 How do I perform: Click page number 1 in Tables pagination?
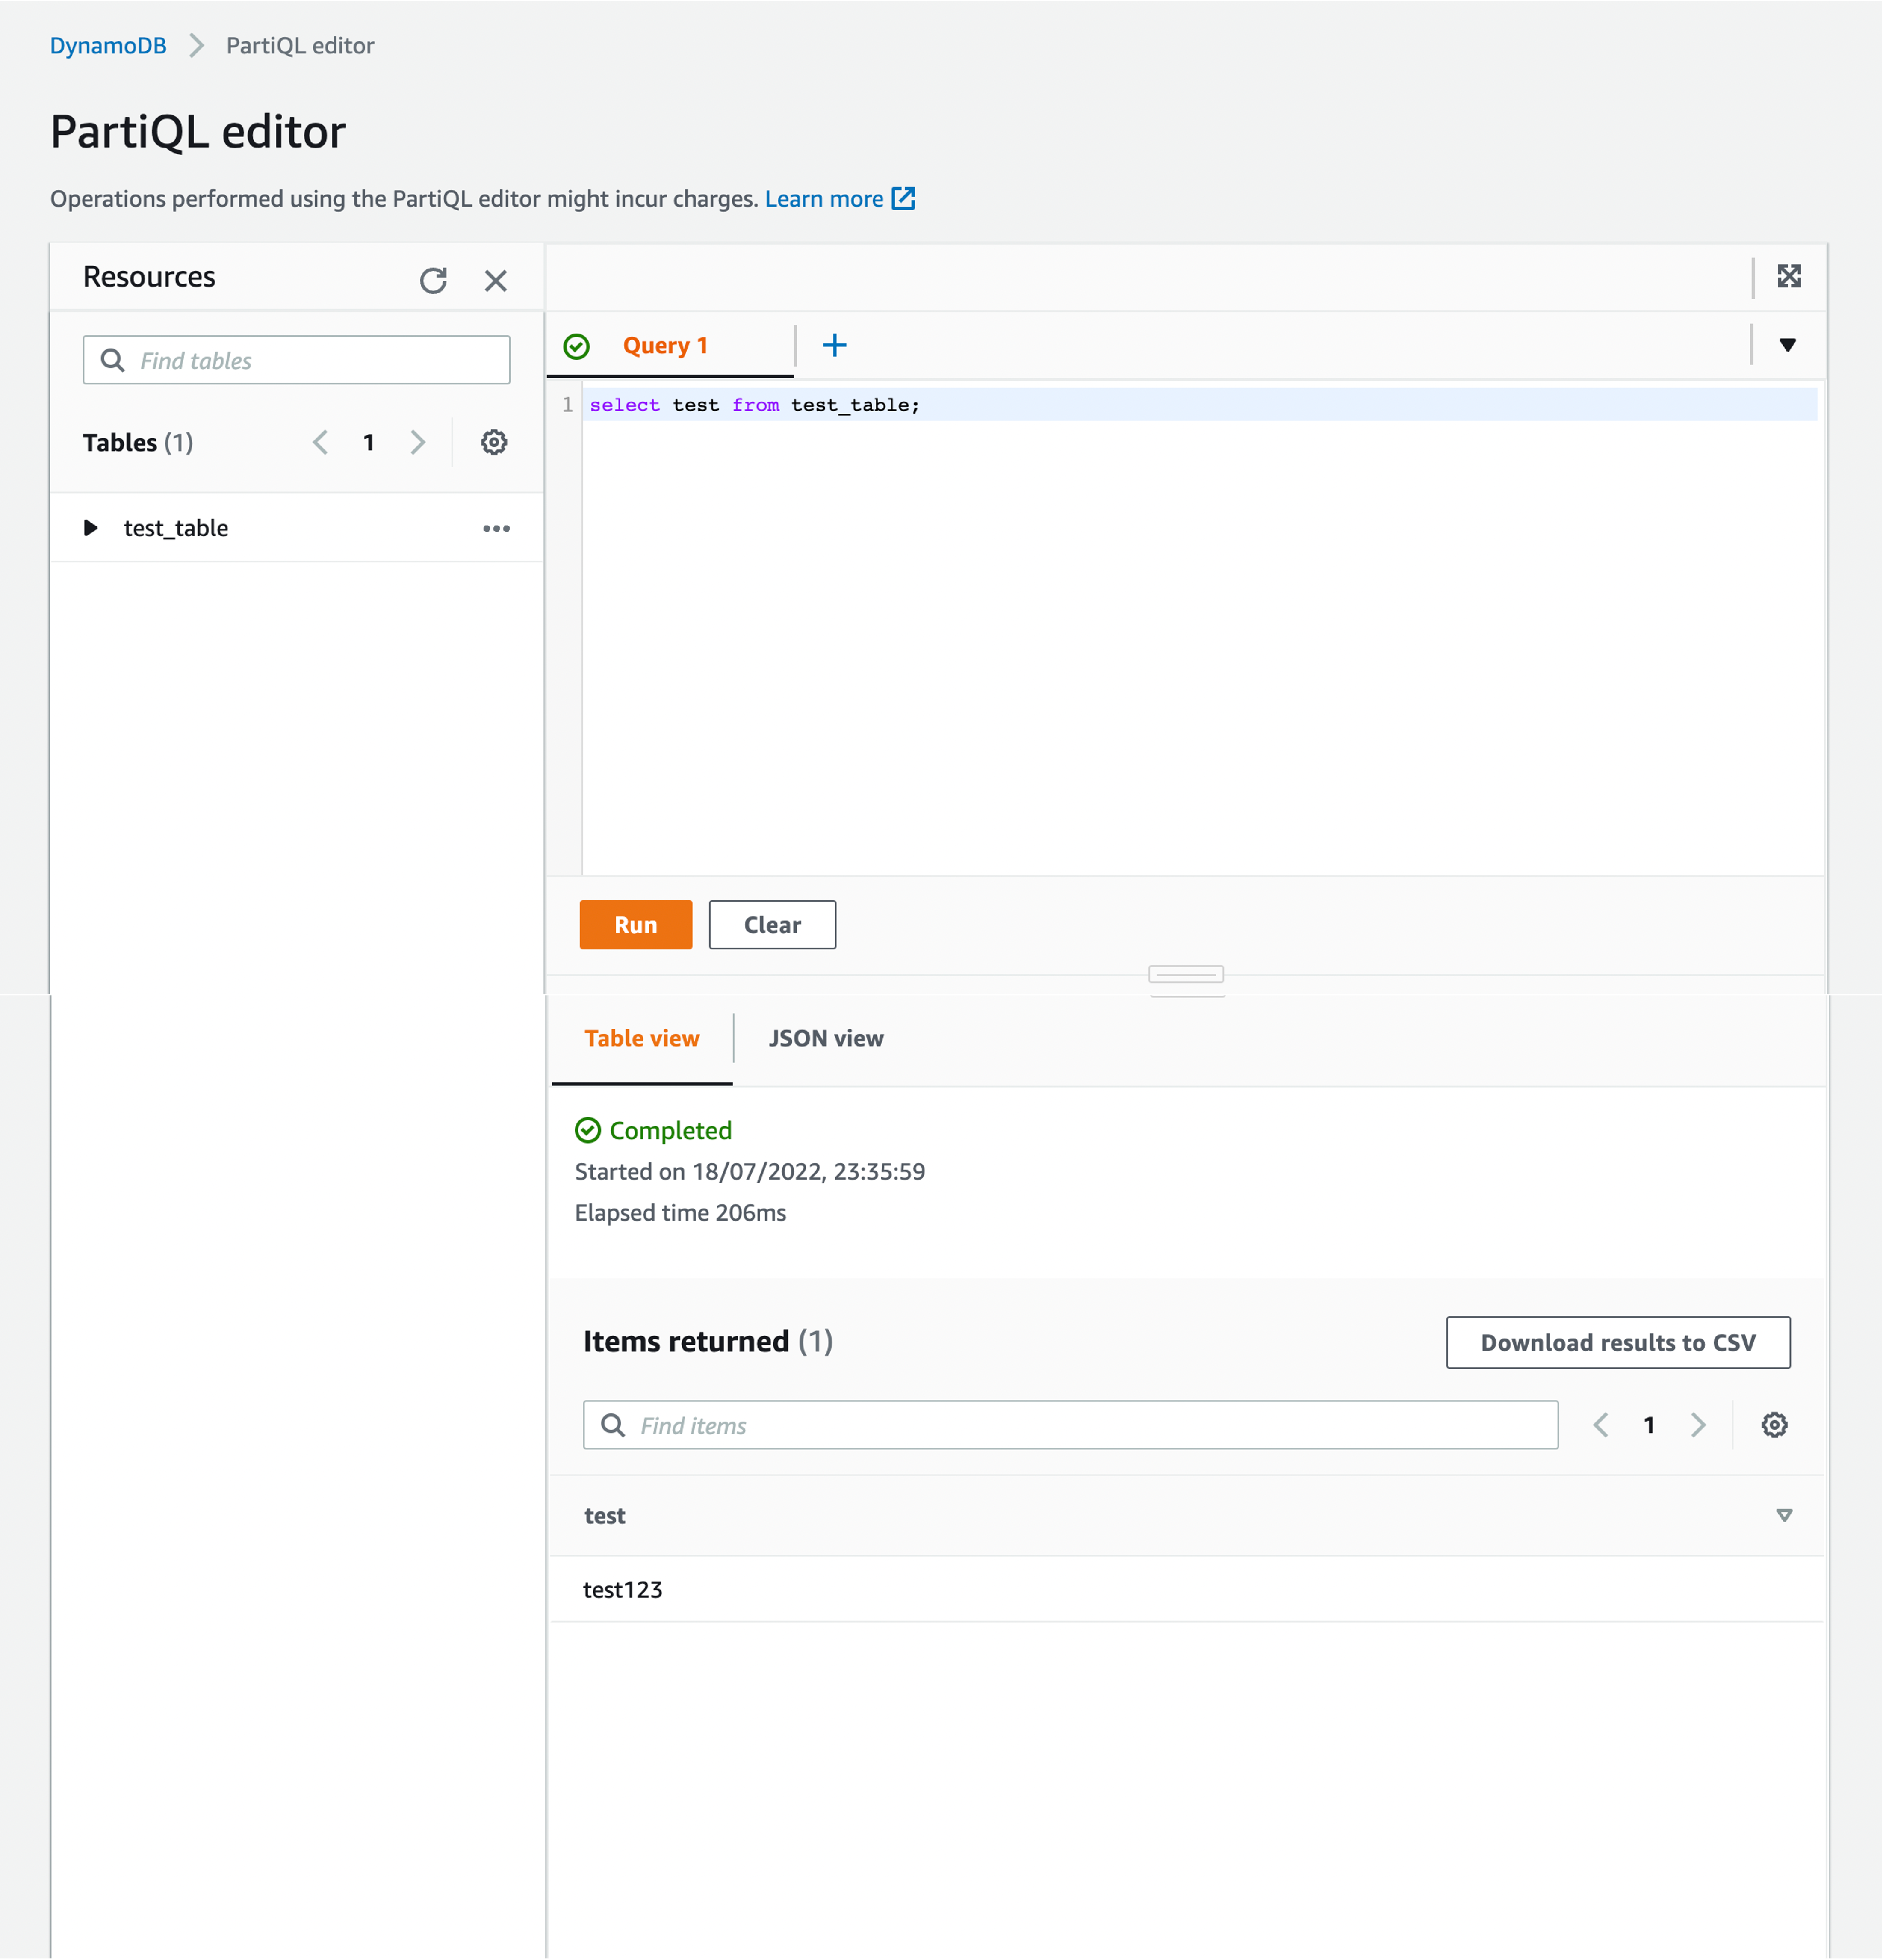(x=369, y=442)
